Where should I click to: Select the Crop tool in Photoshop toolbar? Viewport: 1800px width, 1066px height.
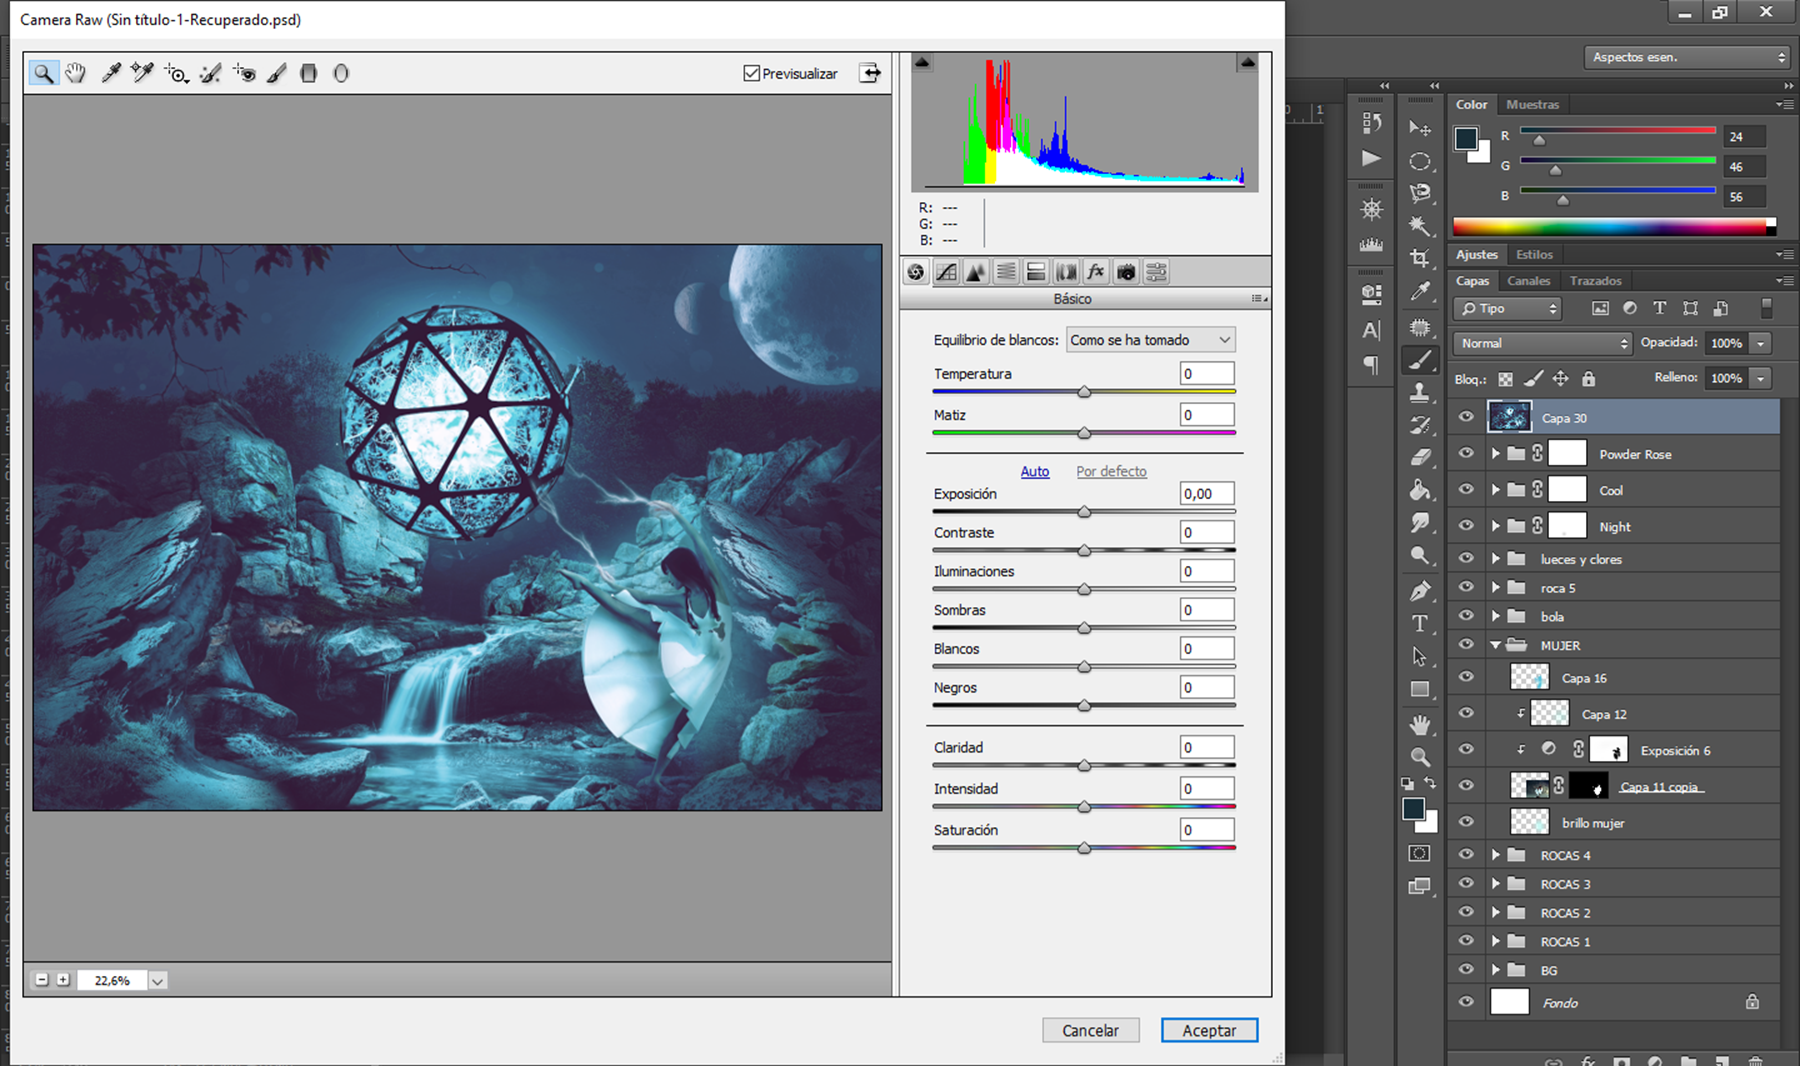(1419, 258)
